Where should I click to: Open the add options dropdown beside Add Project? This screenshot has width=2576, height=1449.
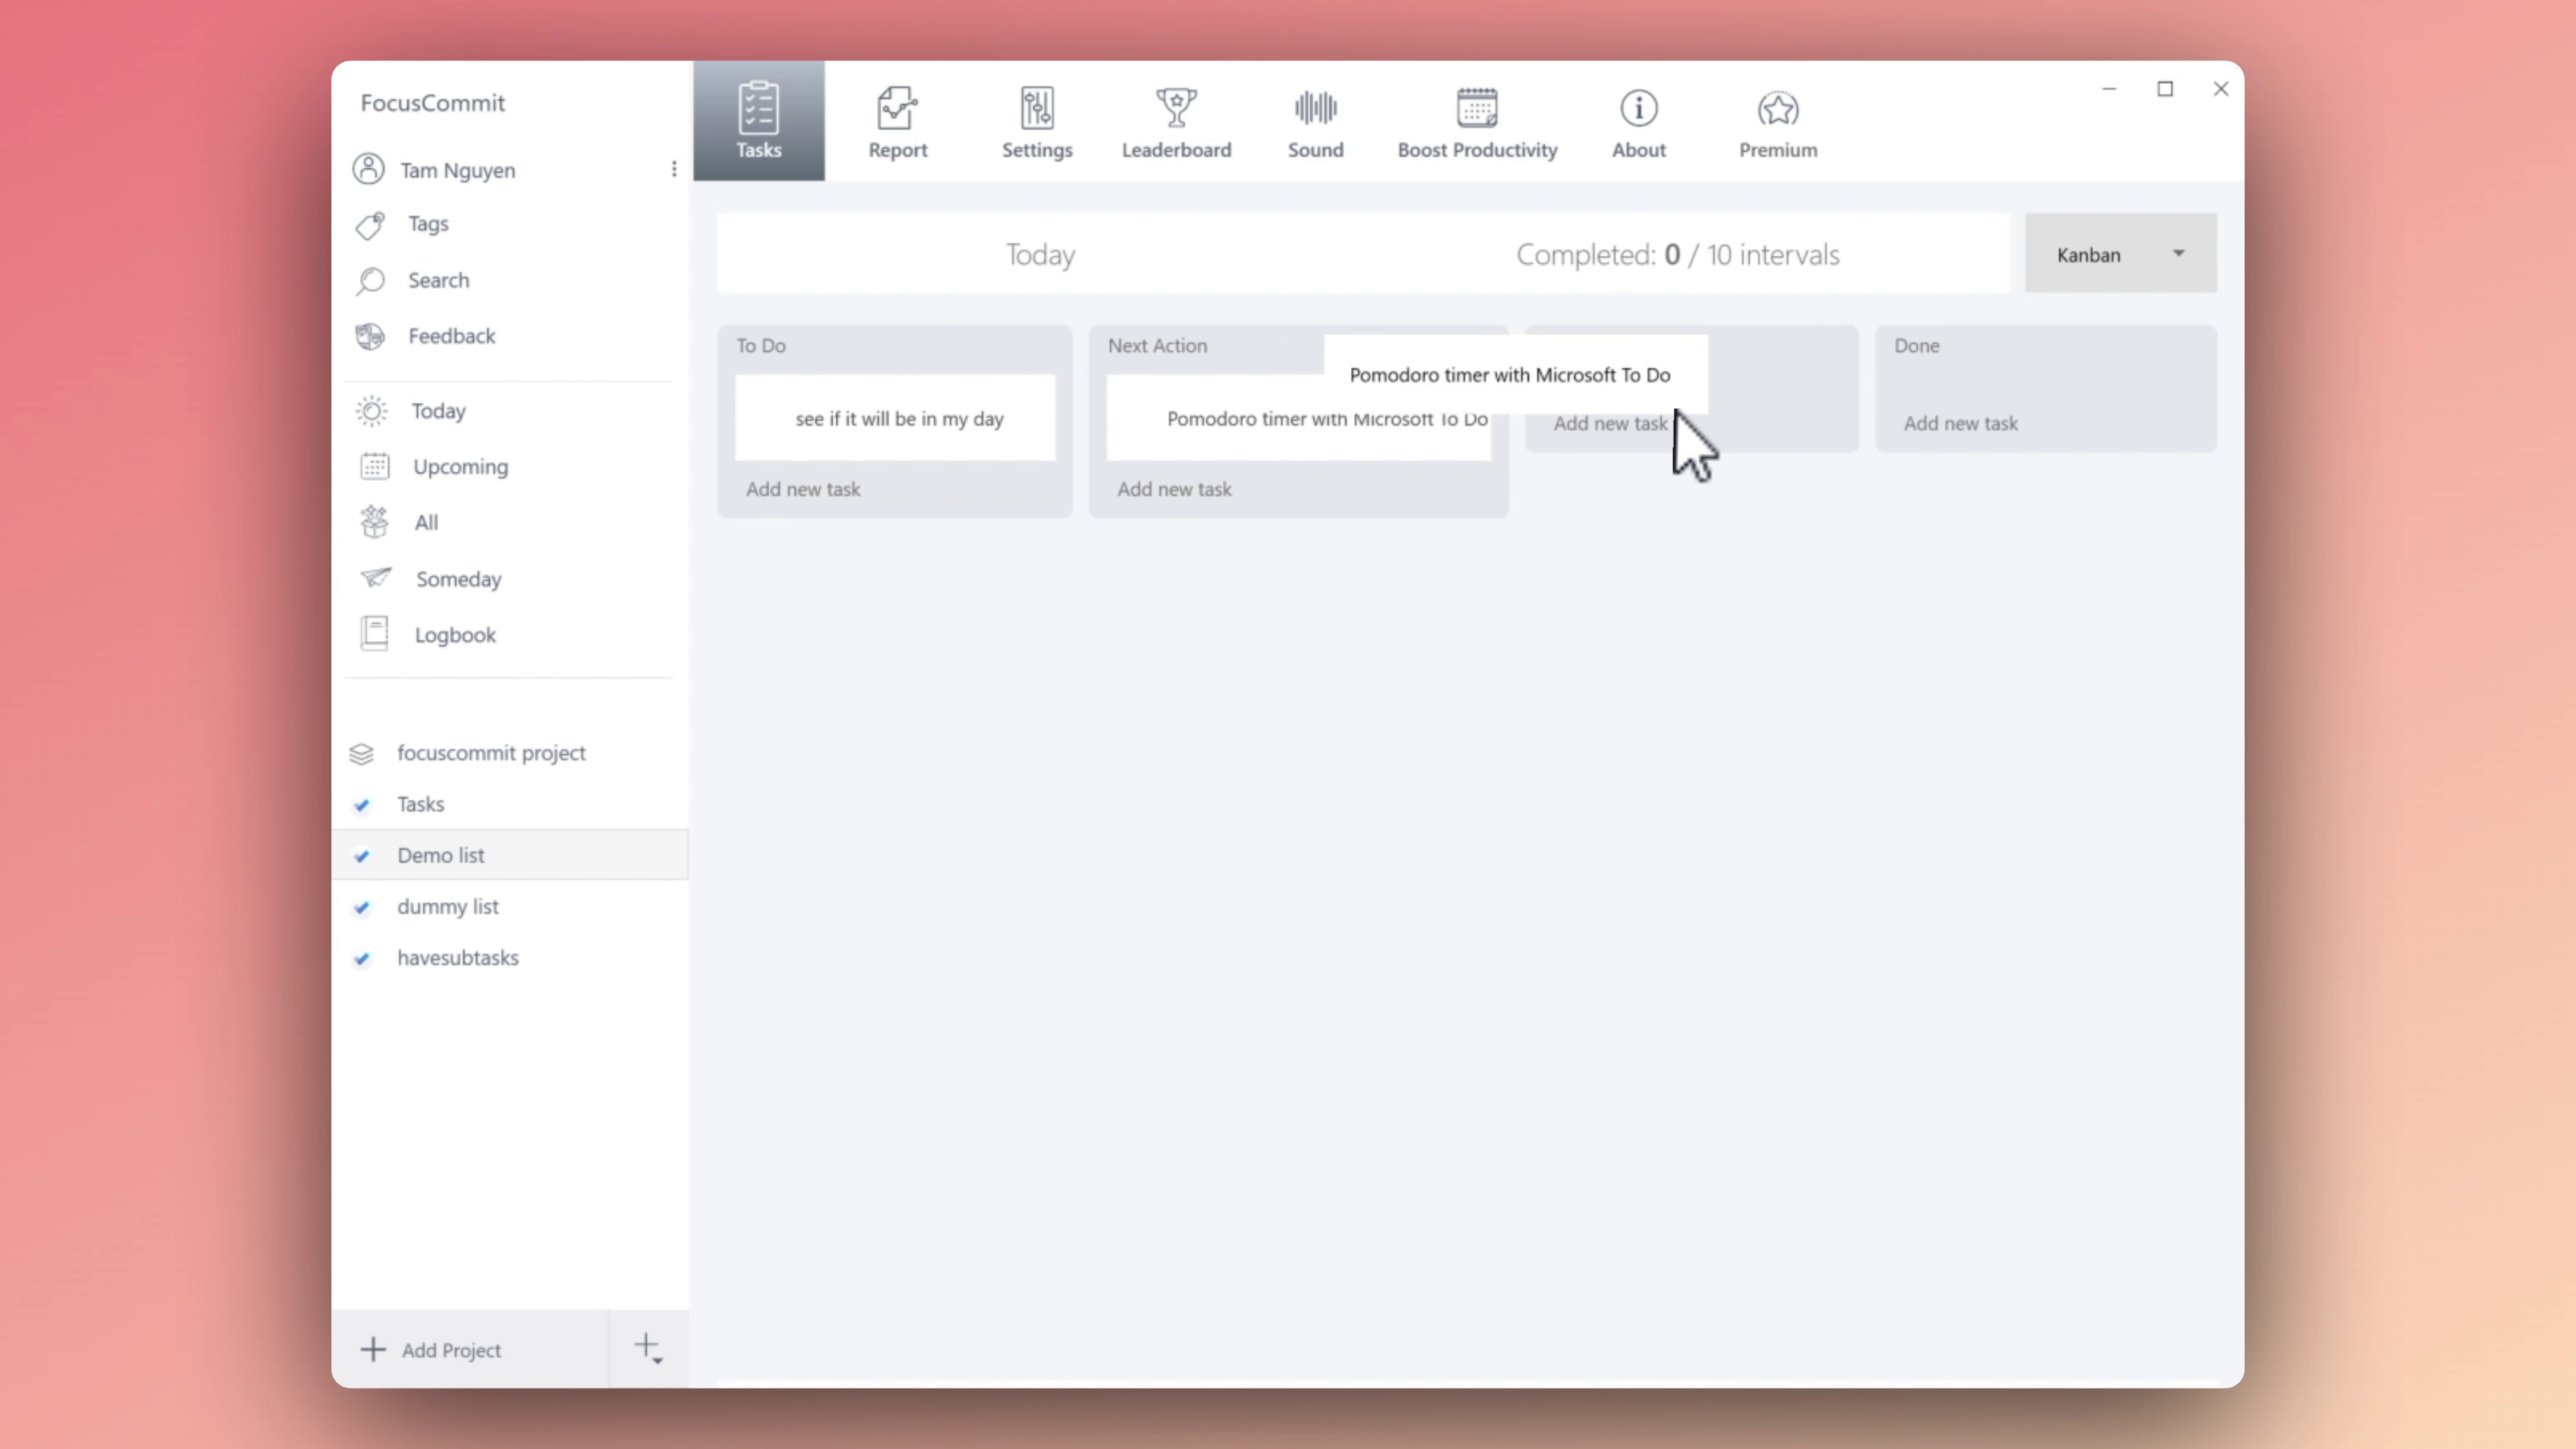[649, 1349]
